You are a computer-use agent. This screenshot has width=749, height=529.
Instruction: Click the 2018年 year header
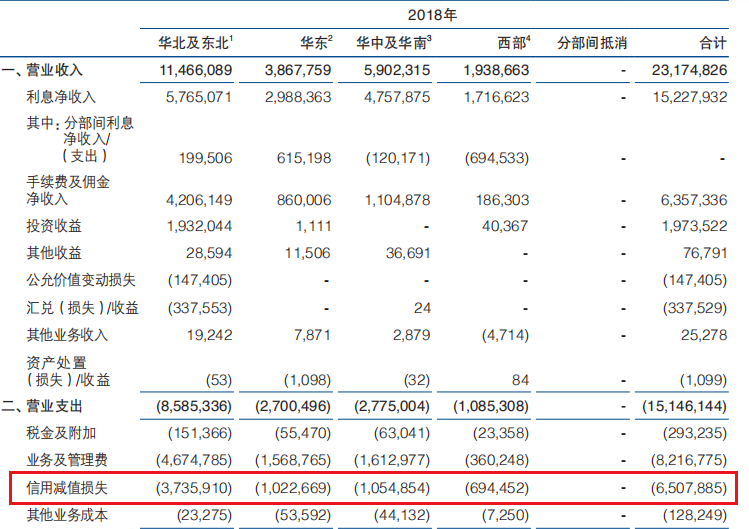tap(430, 15)
